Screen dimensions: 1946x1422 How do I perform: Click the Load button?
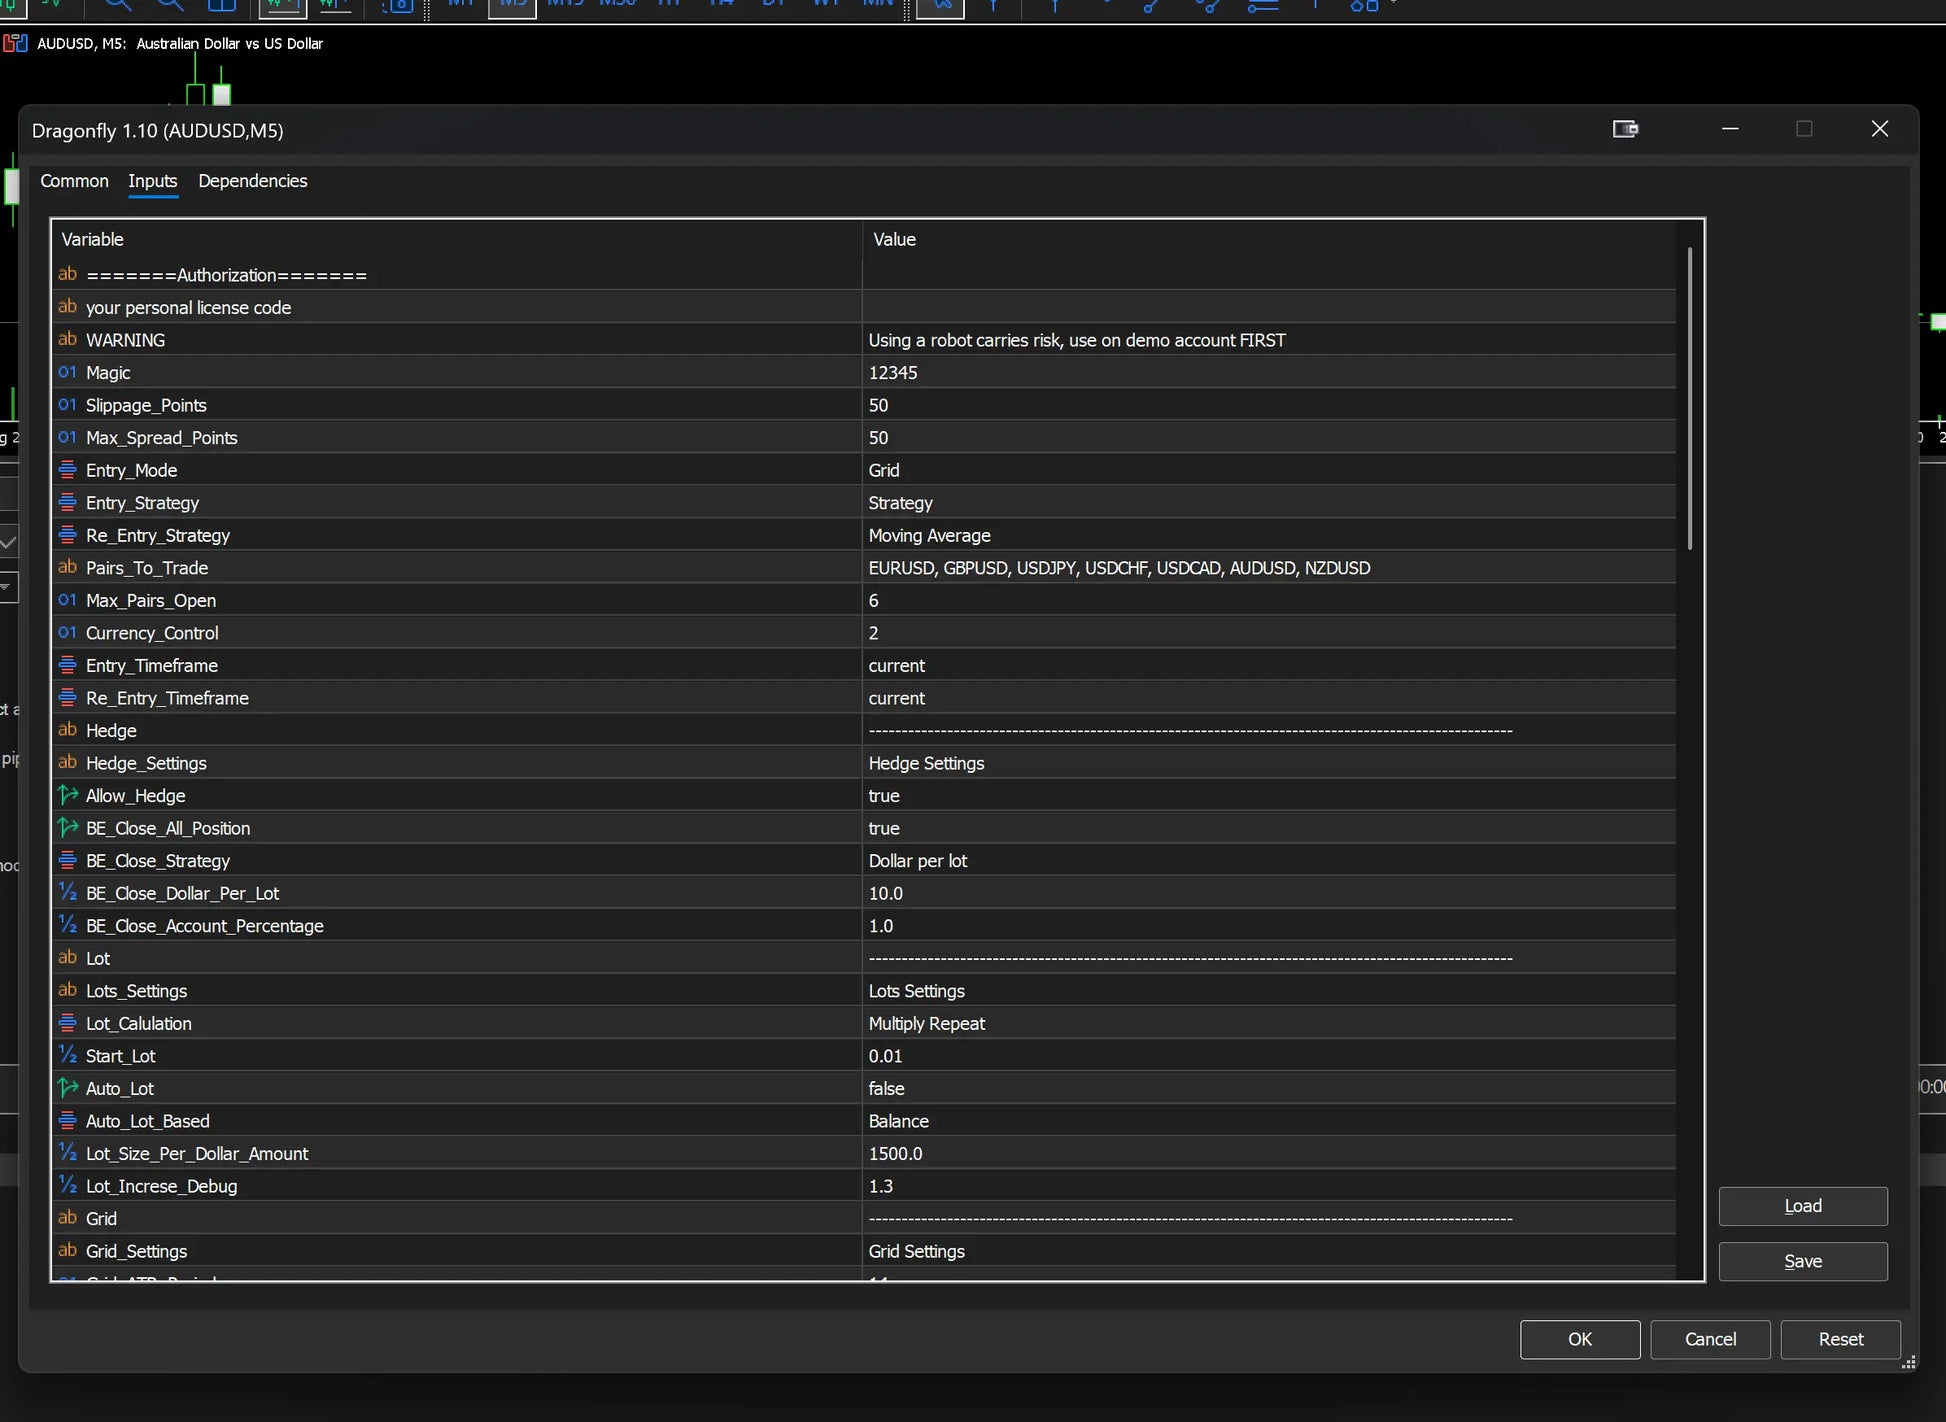tap(1803, 1206)
